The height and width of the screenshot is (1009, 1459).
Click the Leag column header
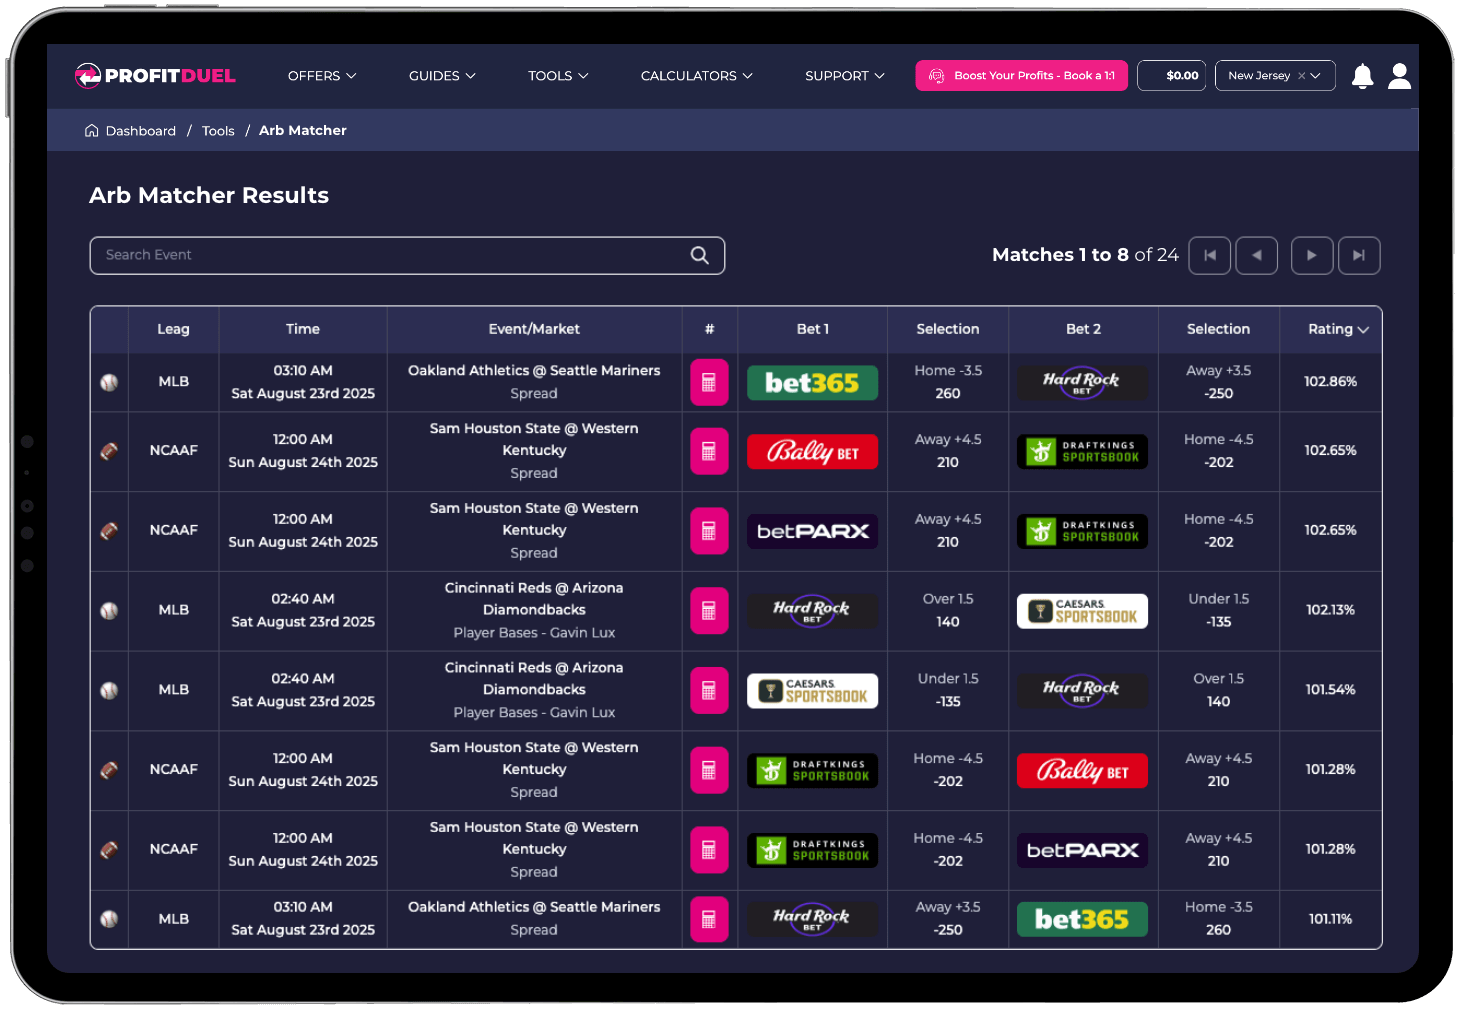pos(173,329)
